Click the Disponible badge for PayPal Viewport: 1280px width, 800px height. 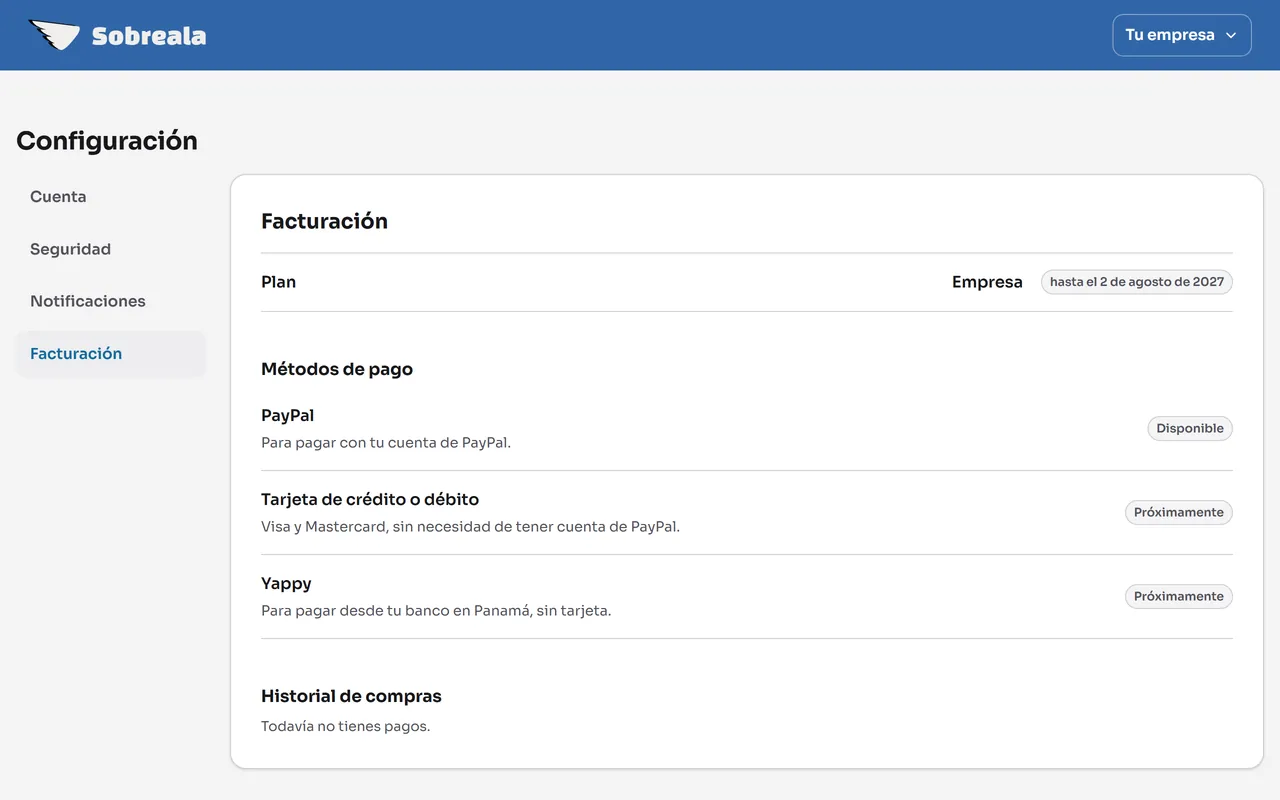tap(1190, 428)
